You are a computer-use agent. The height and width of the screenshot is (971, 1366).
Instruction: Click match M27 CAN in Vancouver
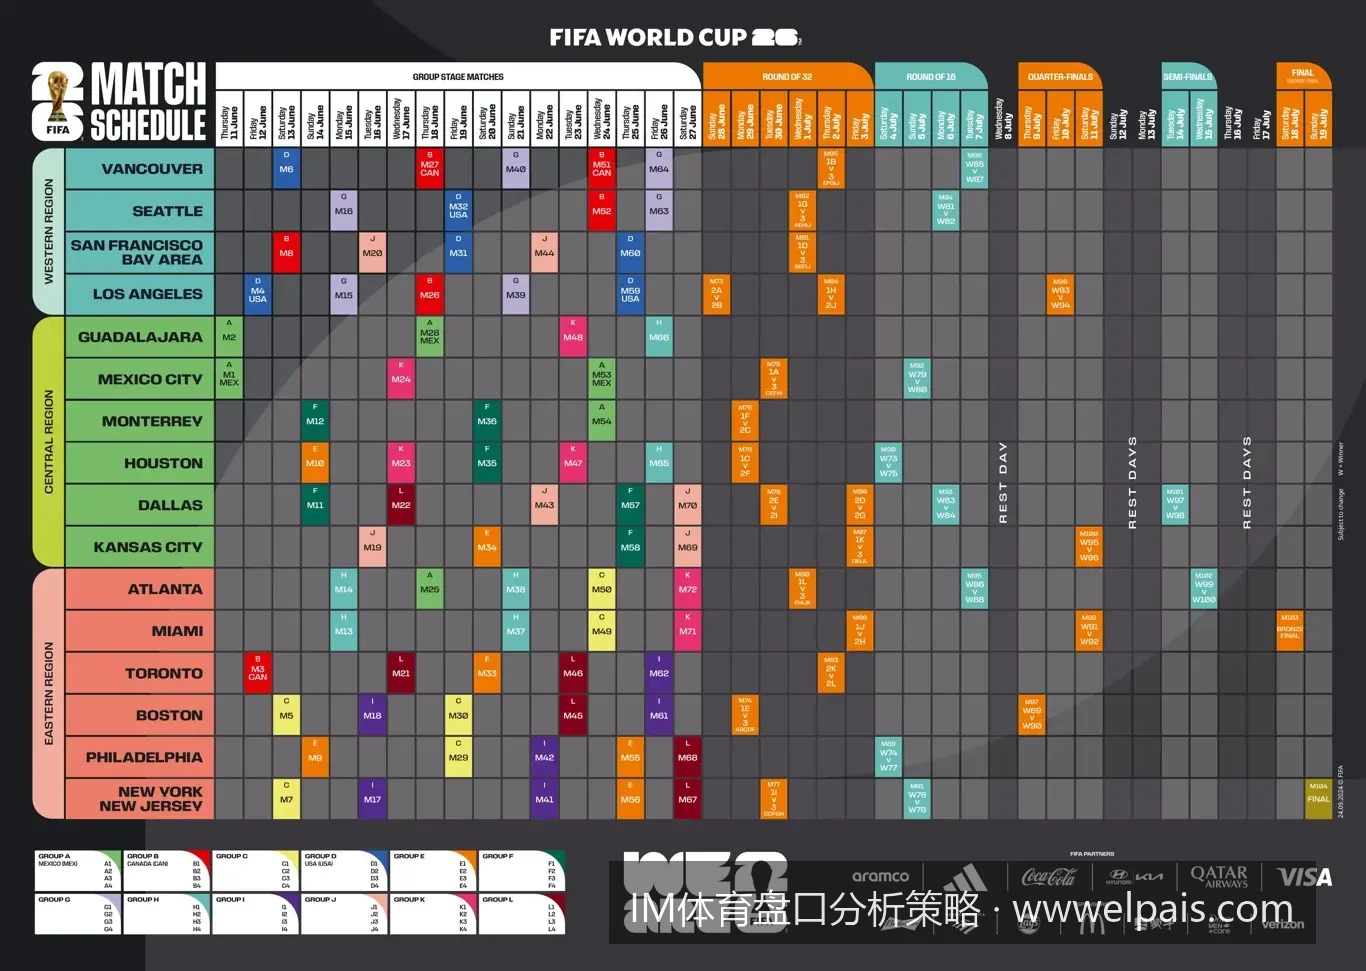[x=430, y=169]
